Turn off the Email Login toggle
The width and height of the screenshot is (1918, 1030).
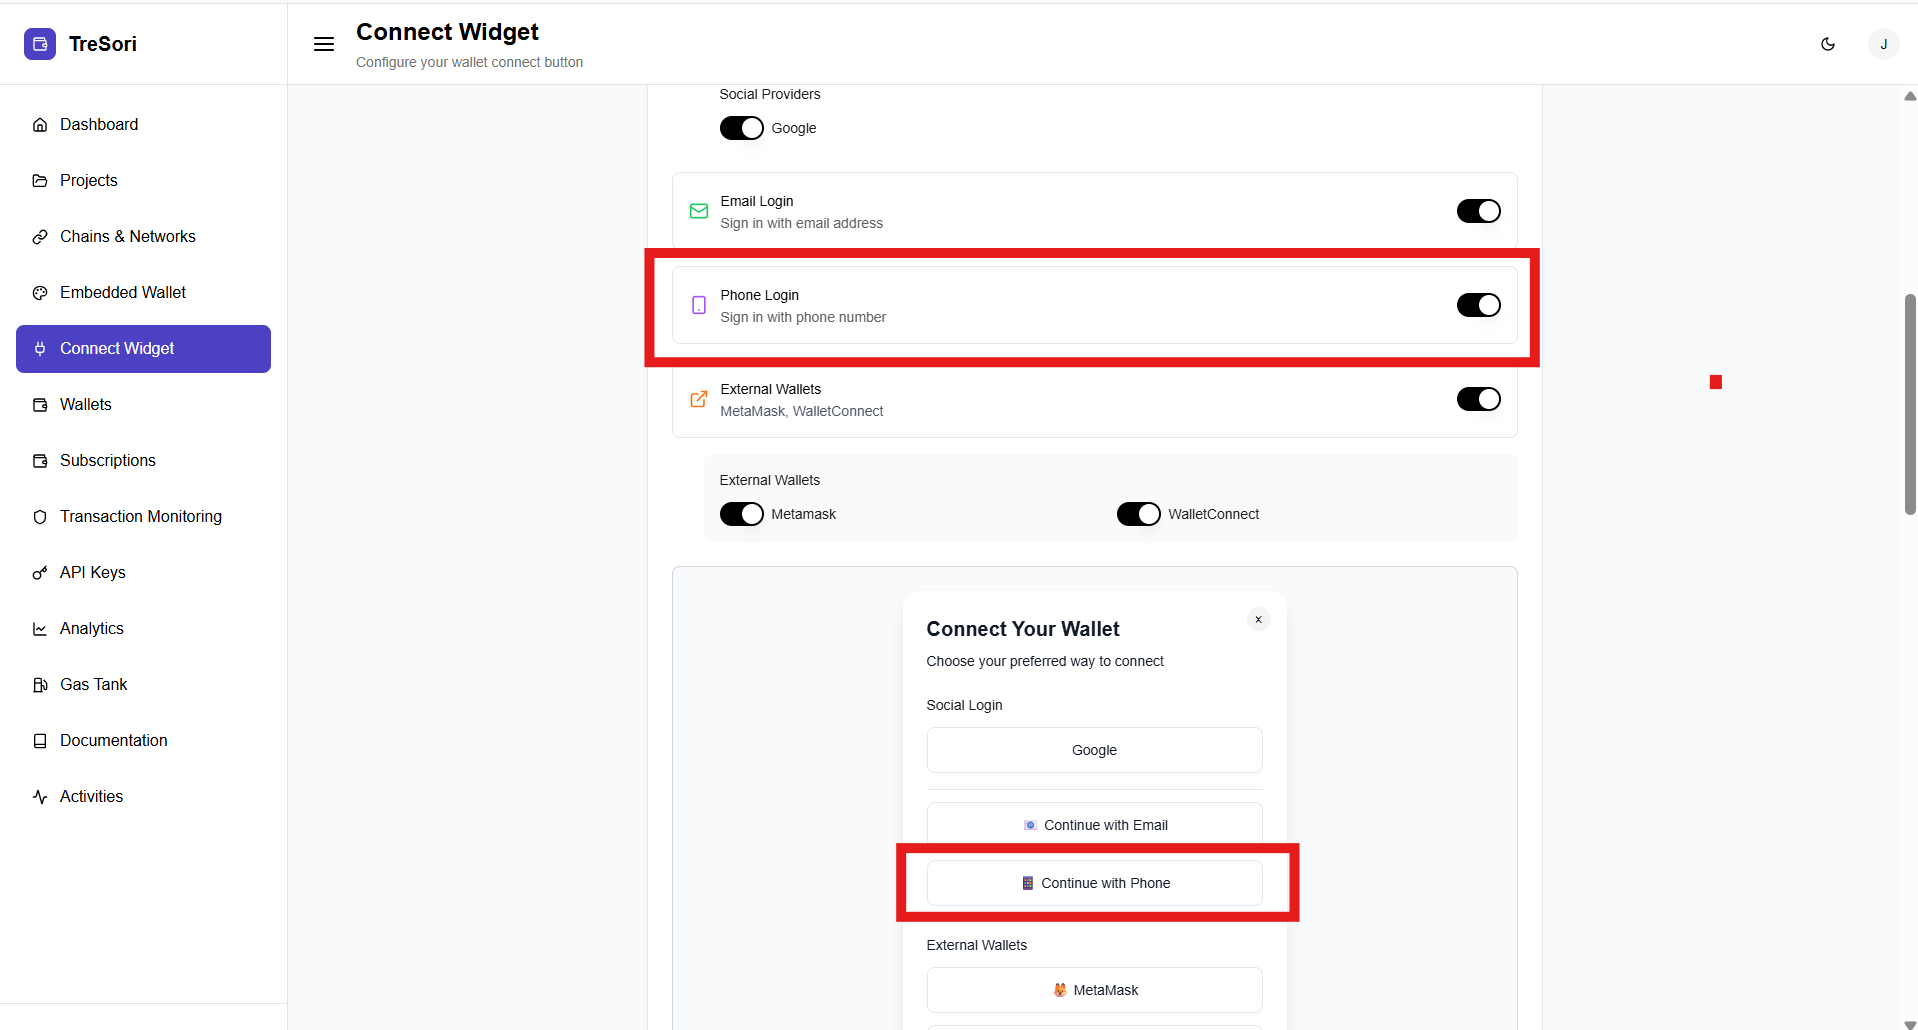[1478, 211]
